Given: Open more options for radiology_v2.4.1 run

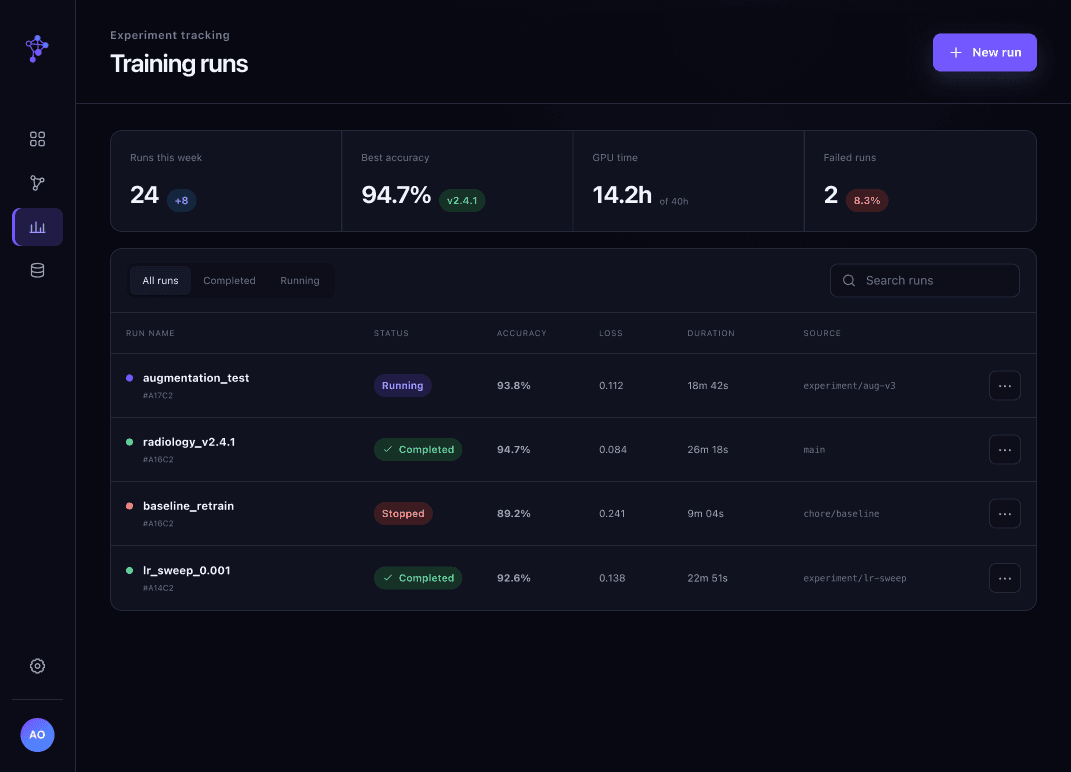Looking at the screenshot, I should [x=1005, y=450].
